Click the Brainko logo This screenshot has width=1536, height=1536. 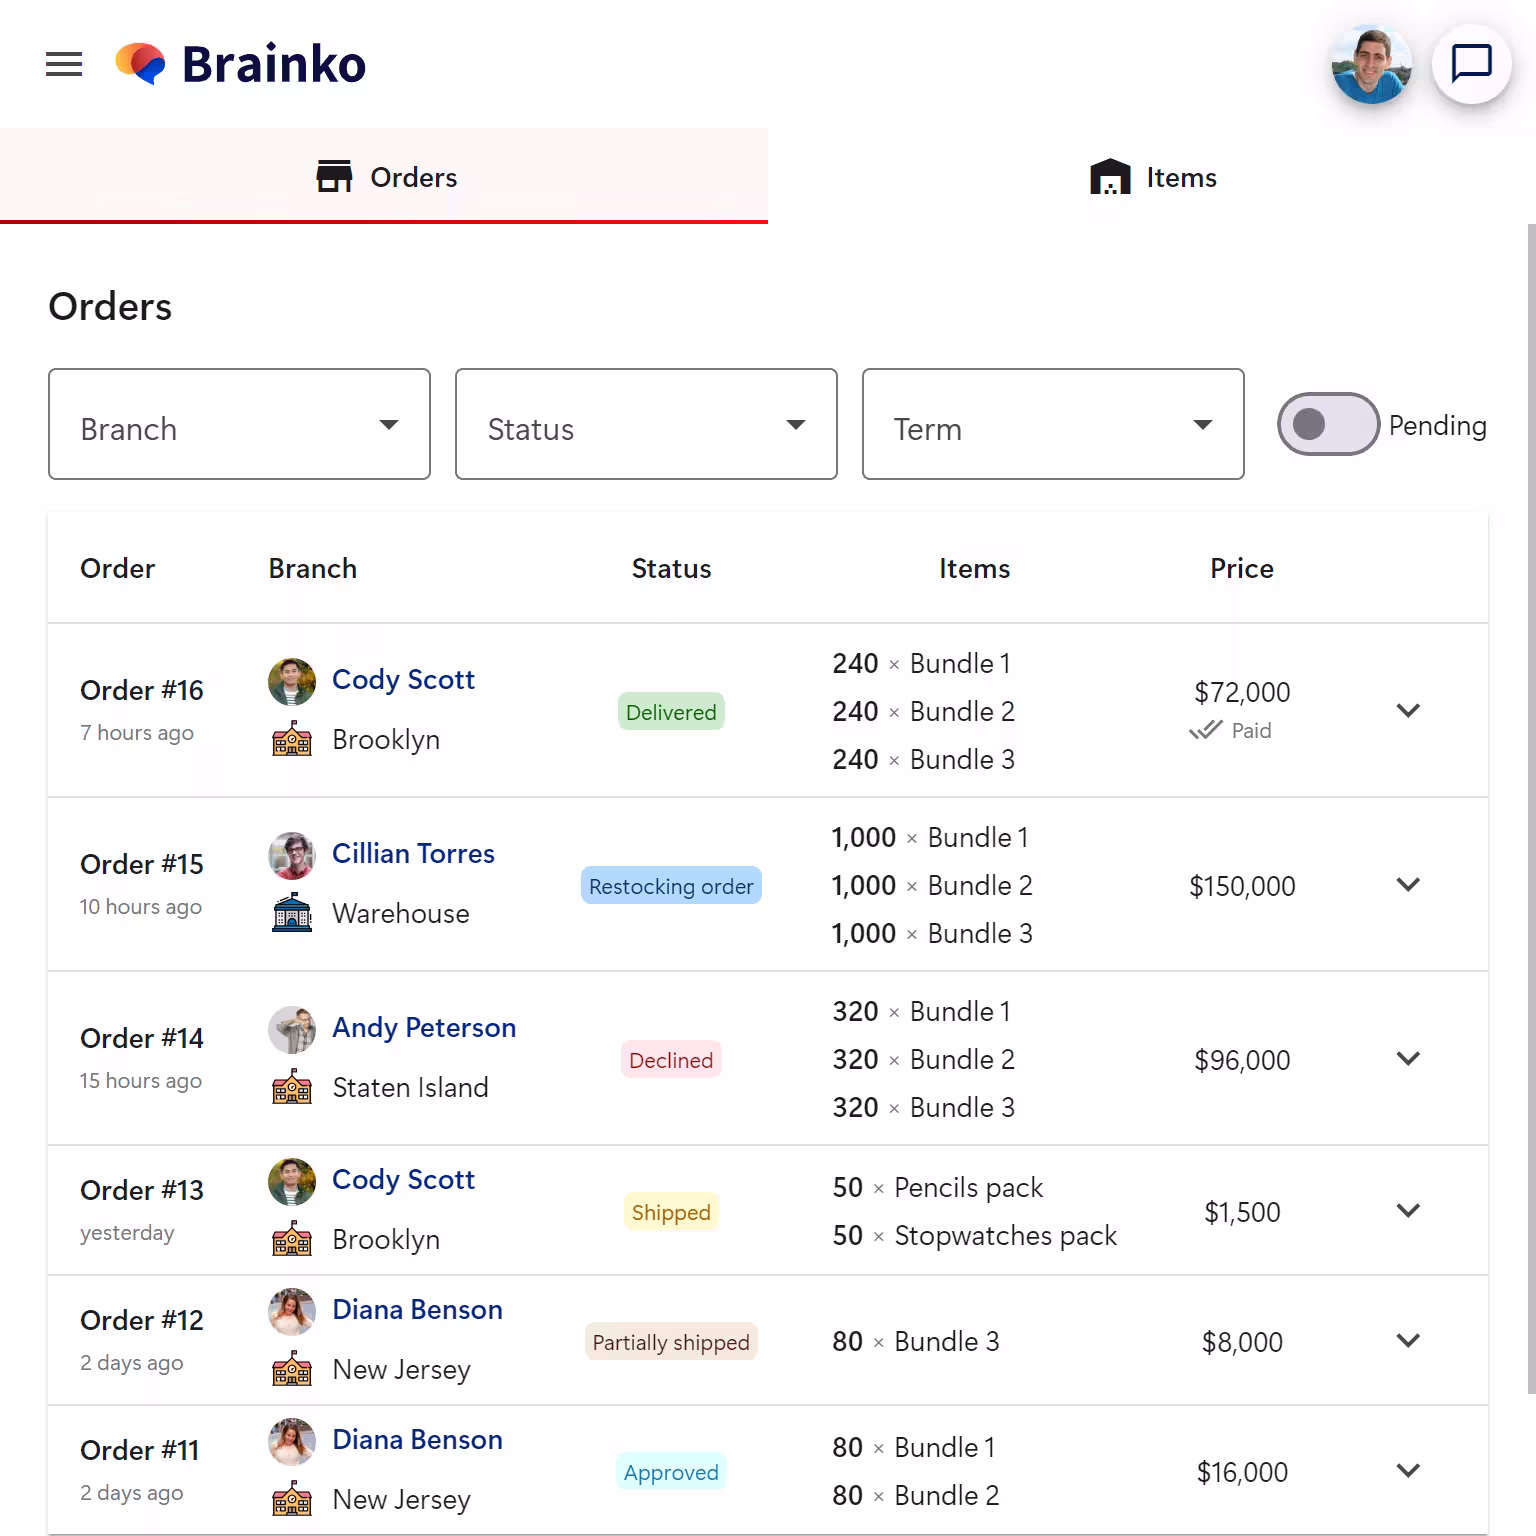pos(241,64)
